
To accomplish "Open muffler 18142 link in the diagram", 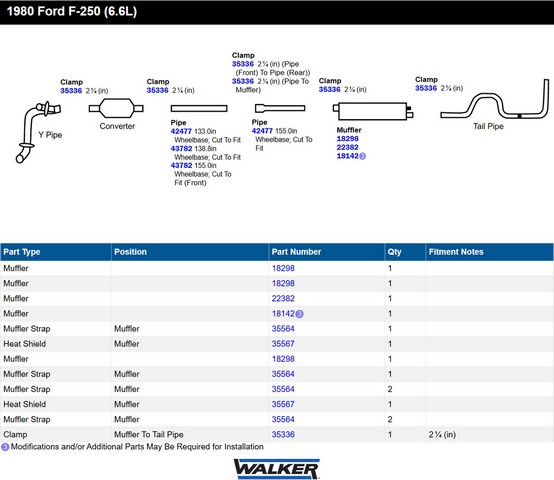I will [348, 156].
